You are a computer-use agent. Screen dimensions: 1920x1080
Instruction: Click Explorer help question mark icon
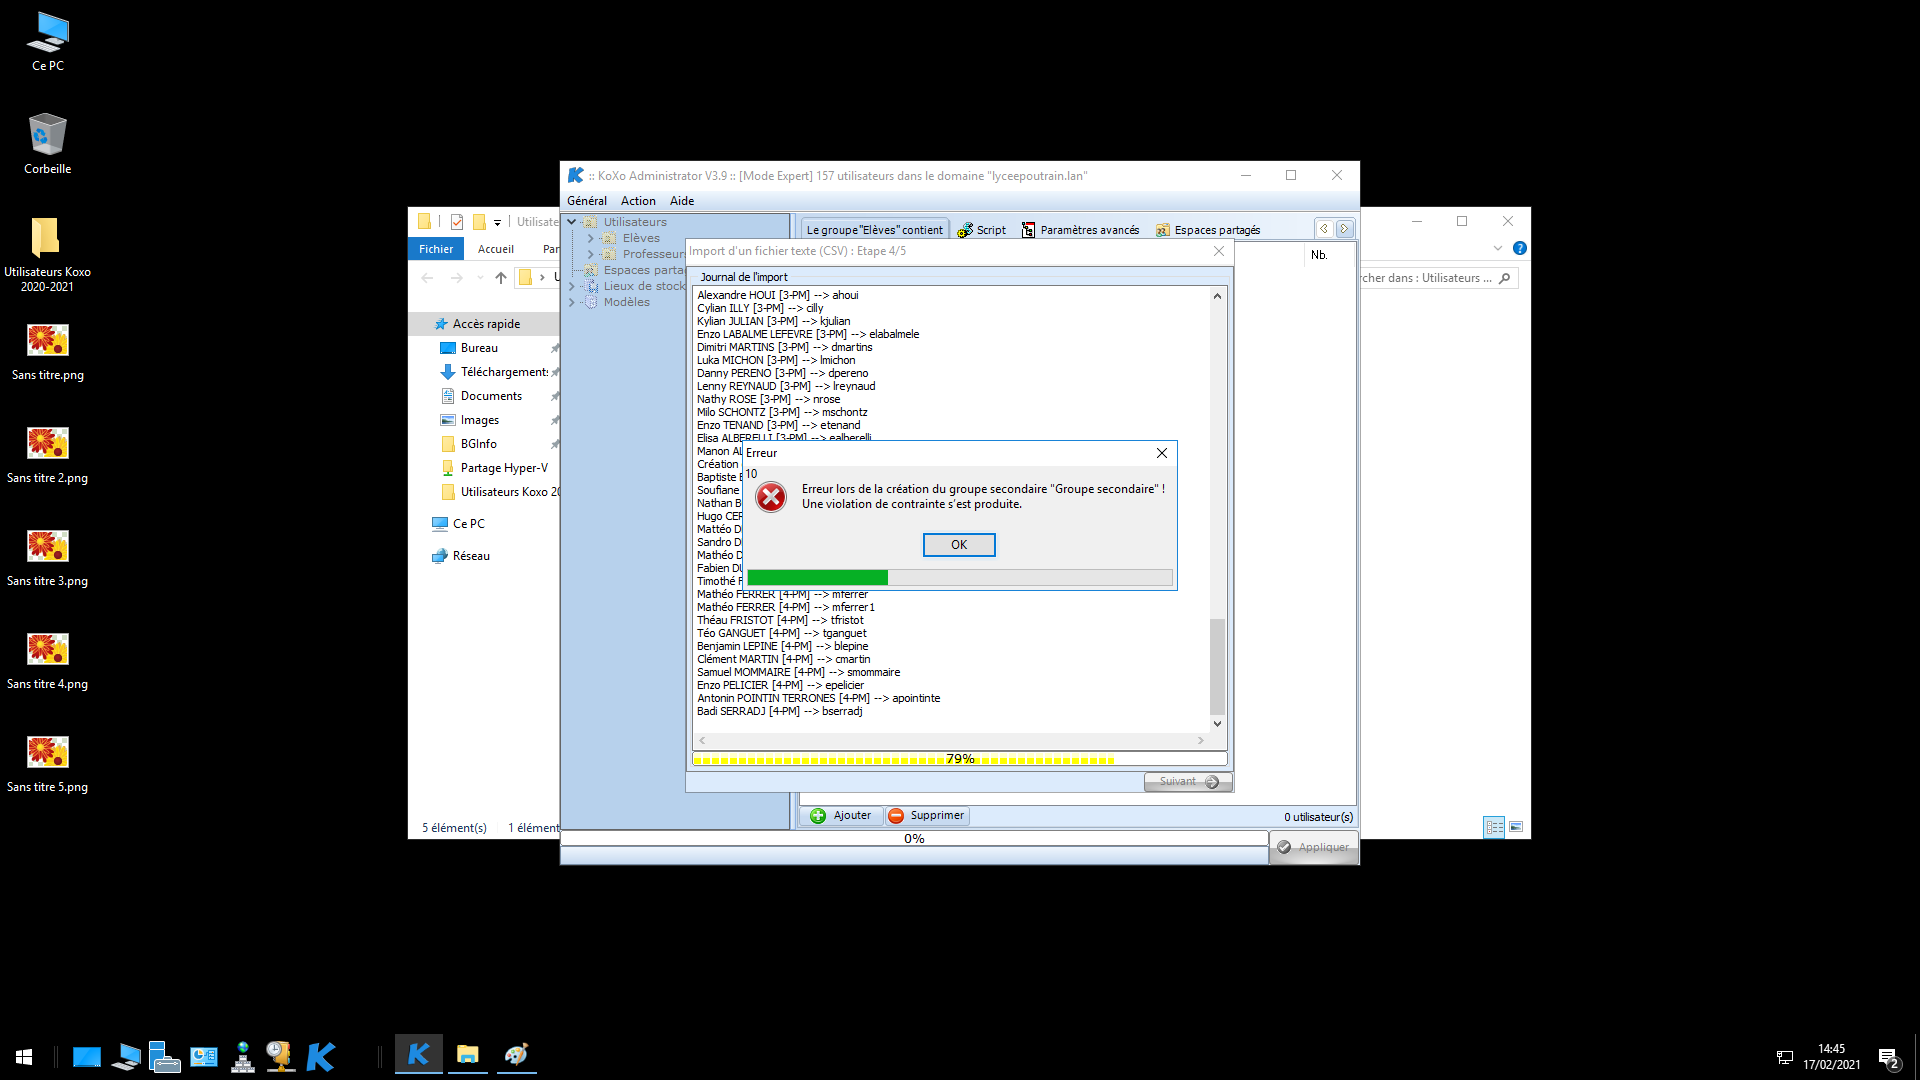pyautogui.click(x=1519, y=248)
